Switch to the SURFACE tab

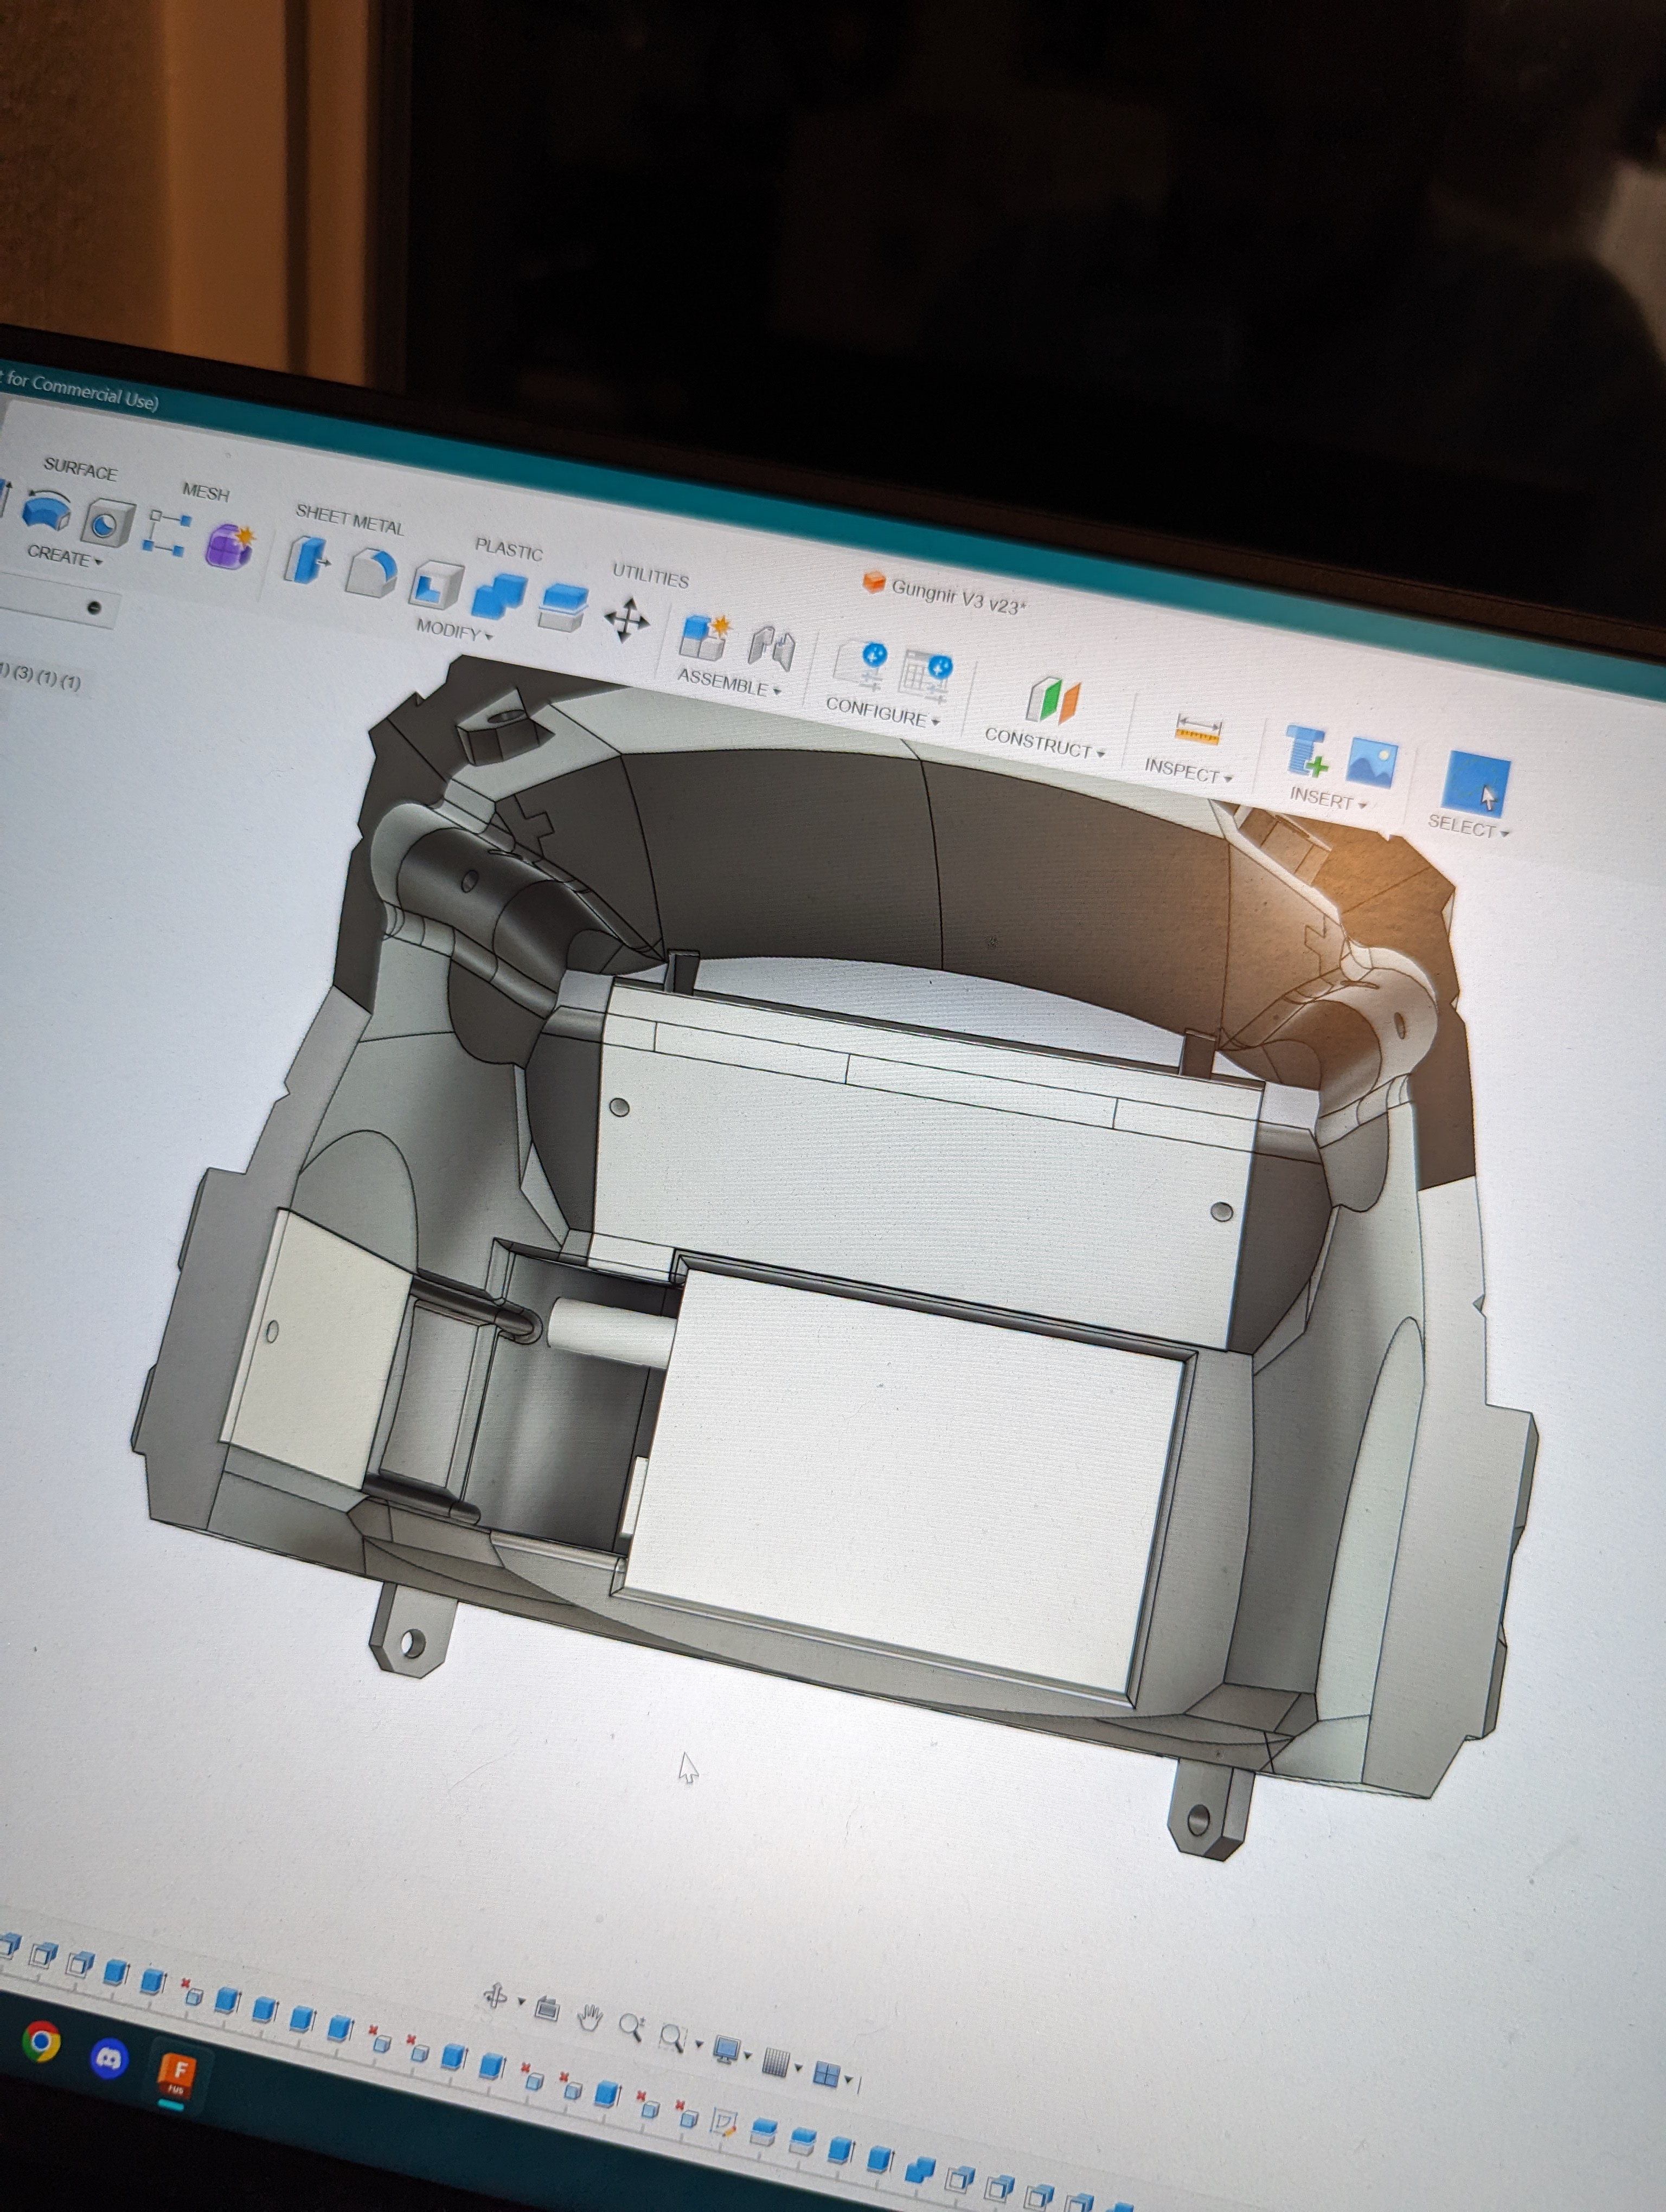click(81, 469)
